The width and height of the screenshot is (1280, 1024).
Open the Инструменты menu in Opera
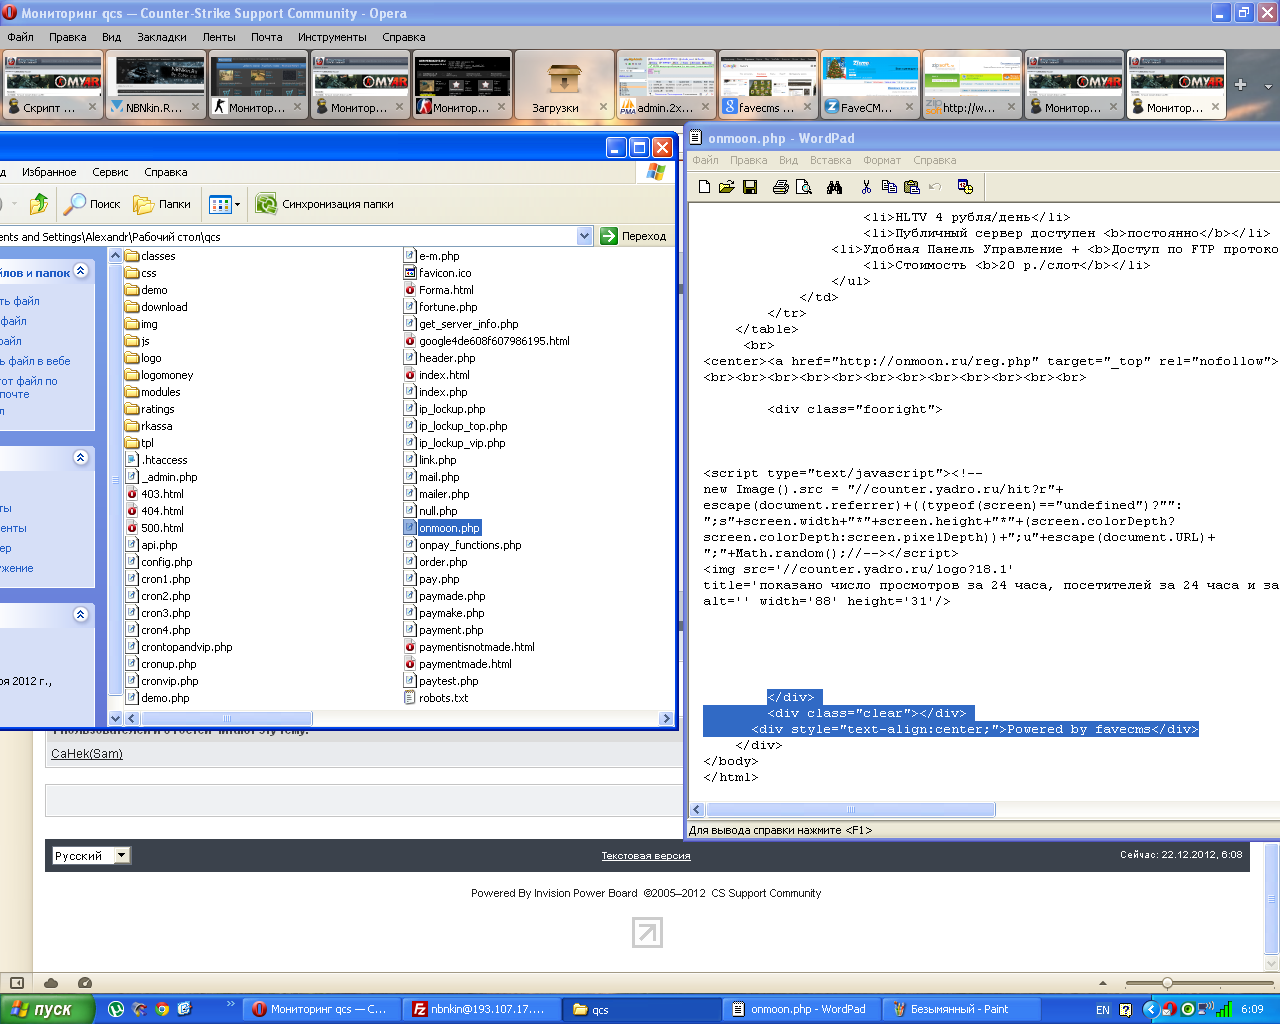point(332,37)
